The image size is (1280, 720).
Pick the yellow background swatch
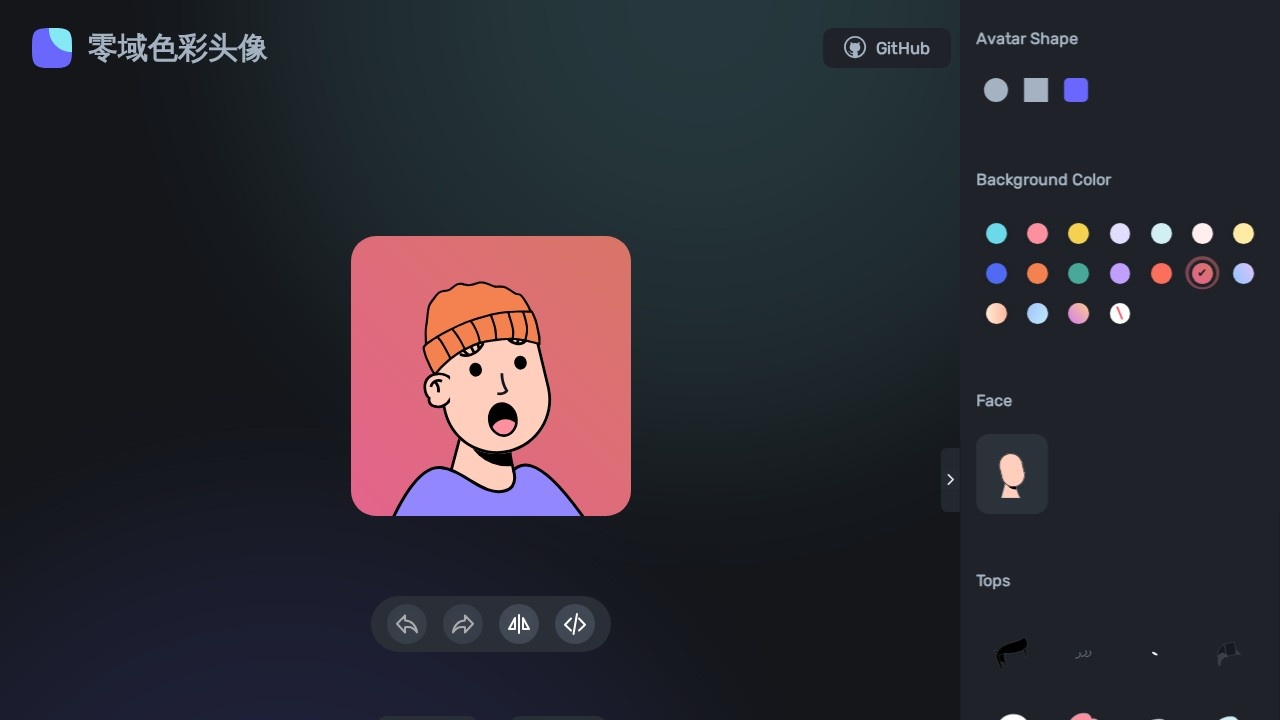(1078, 233)
